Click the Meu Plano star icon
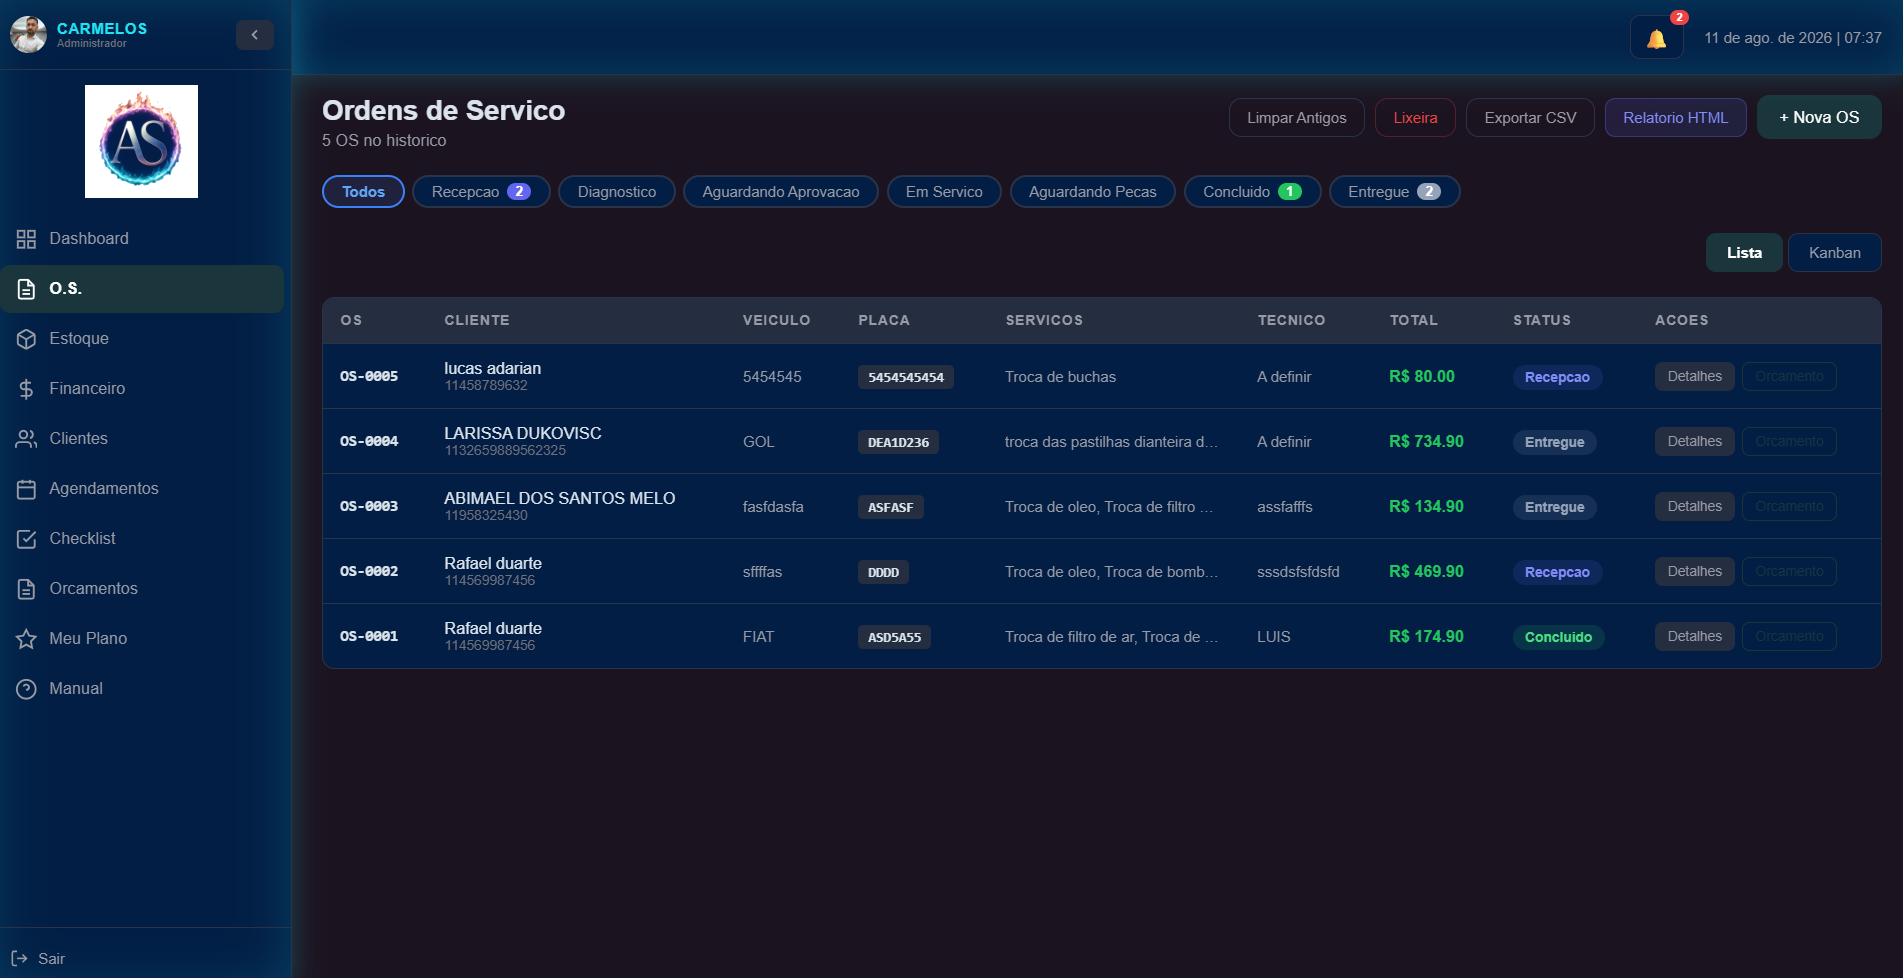1903x978 pixels. [x=26, y=639]
